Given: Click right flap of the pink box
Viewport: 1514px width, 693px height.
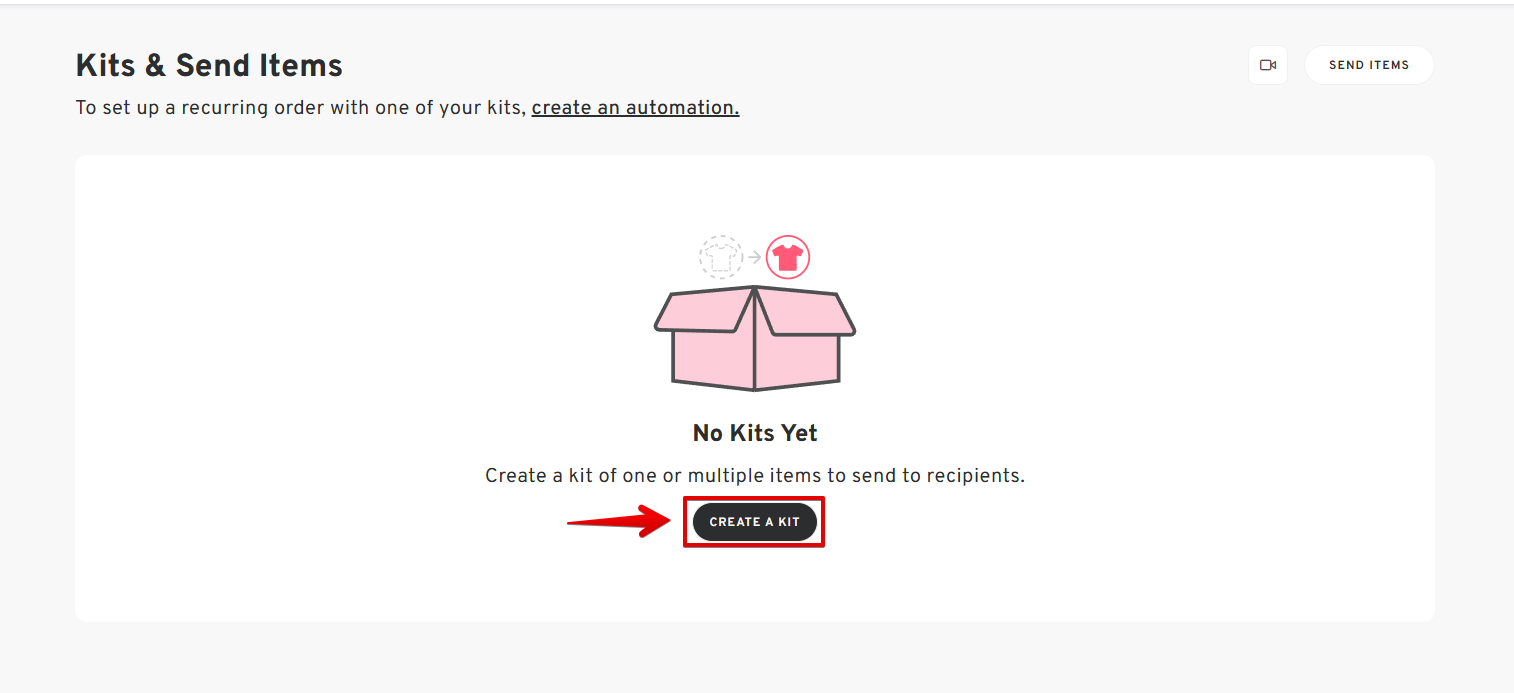Looking at the screenshot, I should click(810, 313).
